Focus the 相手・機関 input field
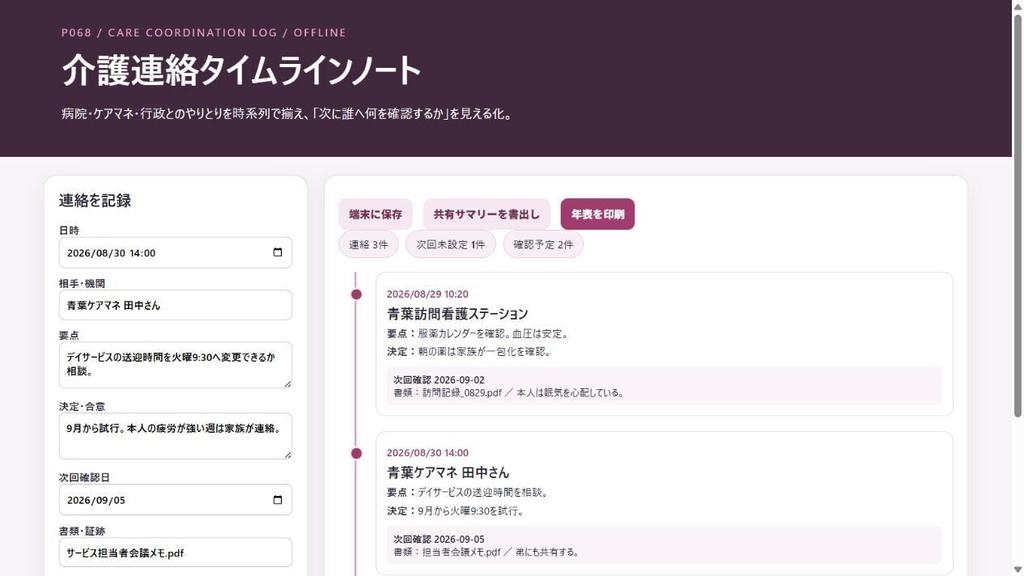 176,305
